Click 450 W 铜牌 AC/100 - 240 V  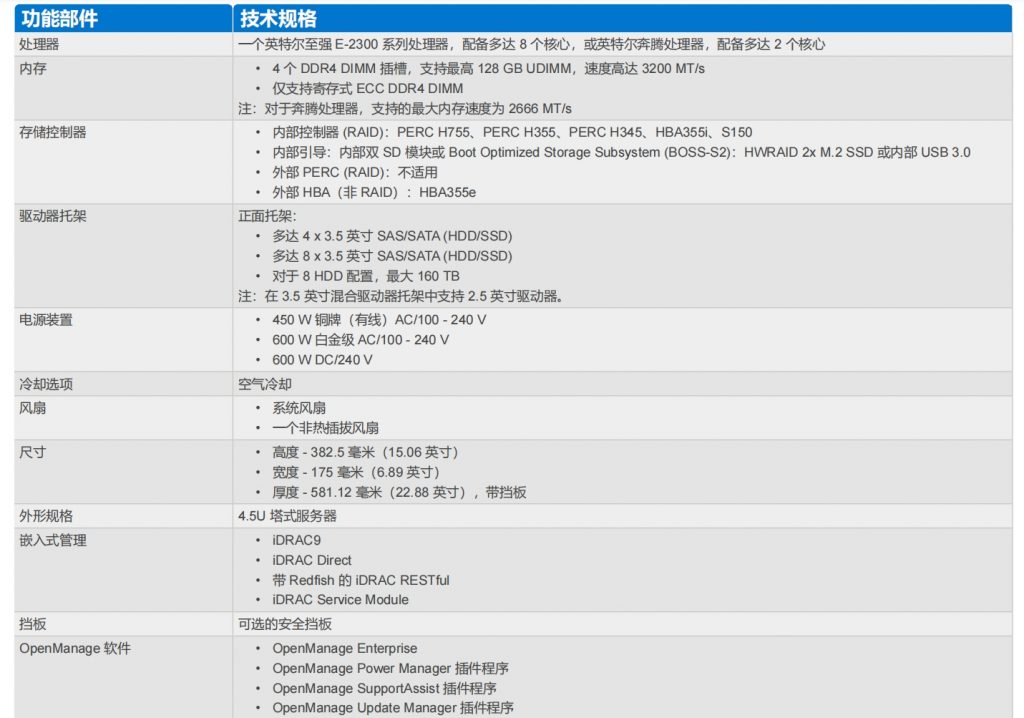point(379,320)
